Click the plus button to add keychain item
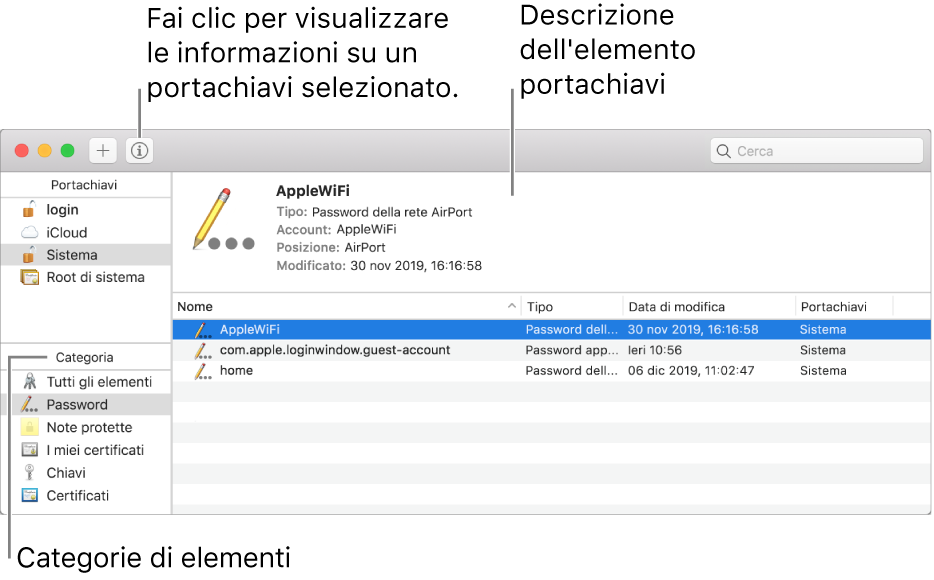 (x=102, y=151)
